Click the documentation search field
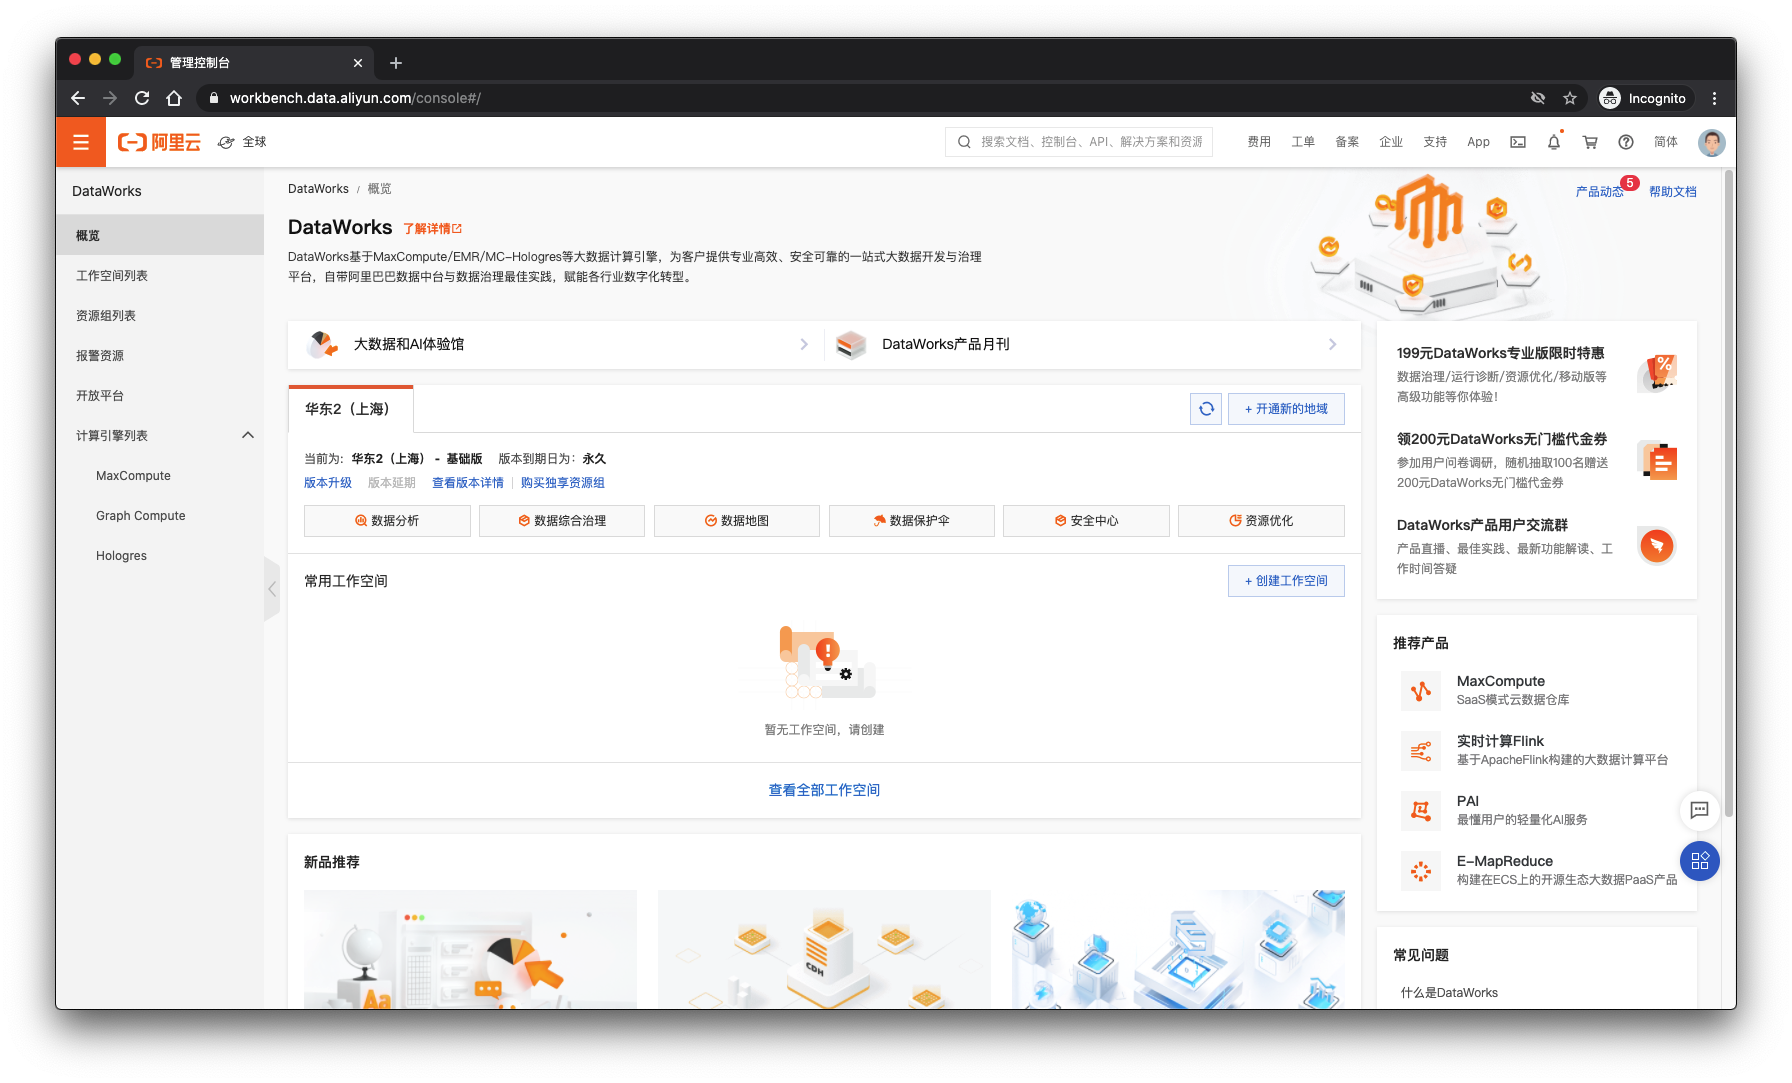 coord(1078,141)
